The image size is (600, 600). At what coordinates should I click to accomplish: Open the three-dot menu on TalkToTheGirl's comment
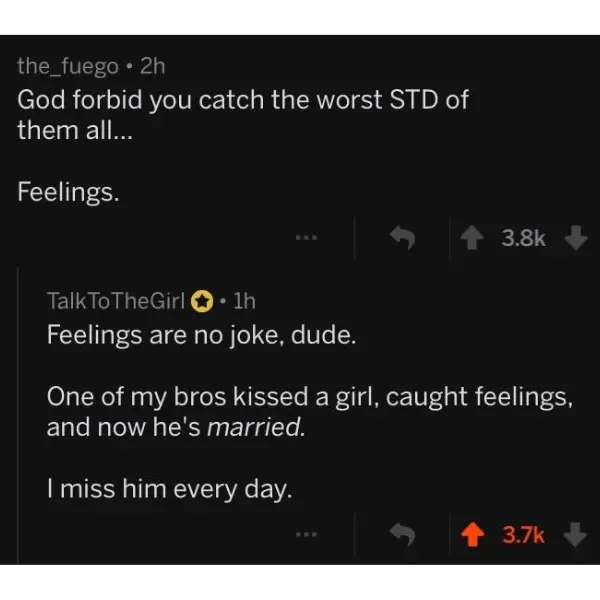tap(305, 535)
